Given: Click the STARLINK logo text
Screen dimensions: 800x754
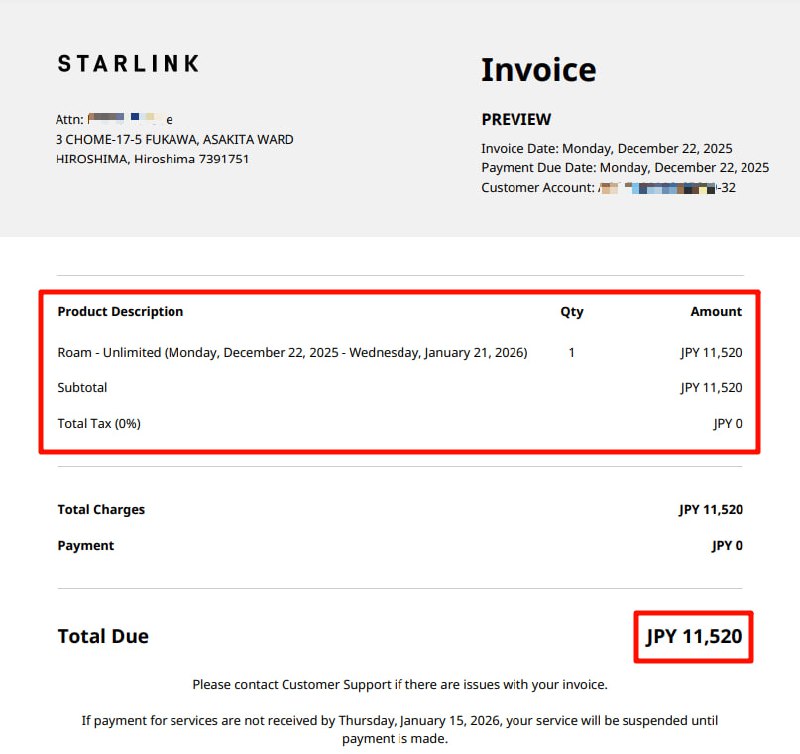Looking at the screenshot, I should 128,64.
